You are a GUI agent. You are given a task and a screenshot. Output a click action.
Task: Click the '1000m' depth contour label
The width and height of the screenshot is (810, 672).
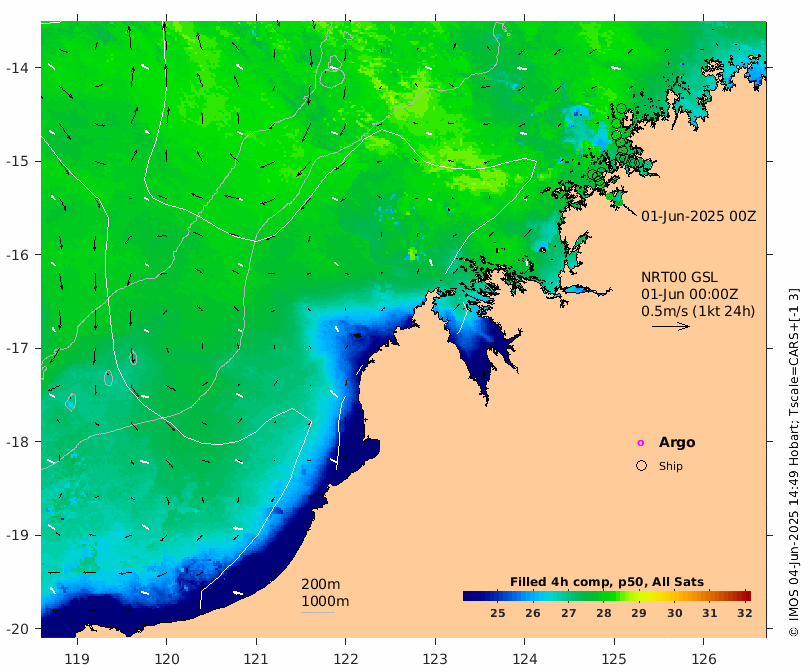325,601
